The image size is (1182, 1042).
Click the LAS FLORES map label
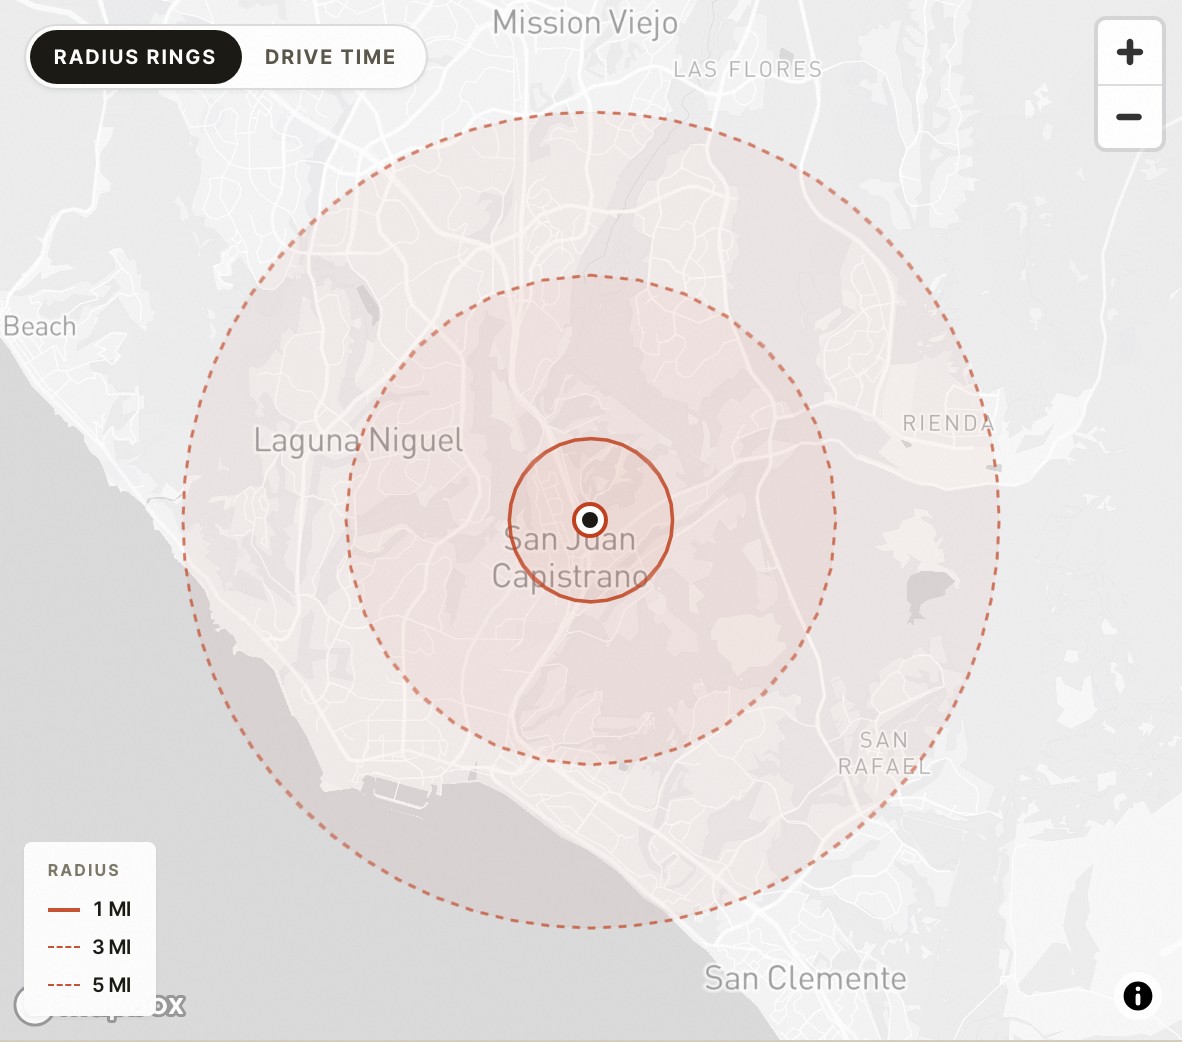click(x=748, y=69)
